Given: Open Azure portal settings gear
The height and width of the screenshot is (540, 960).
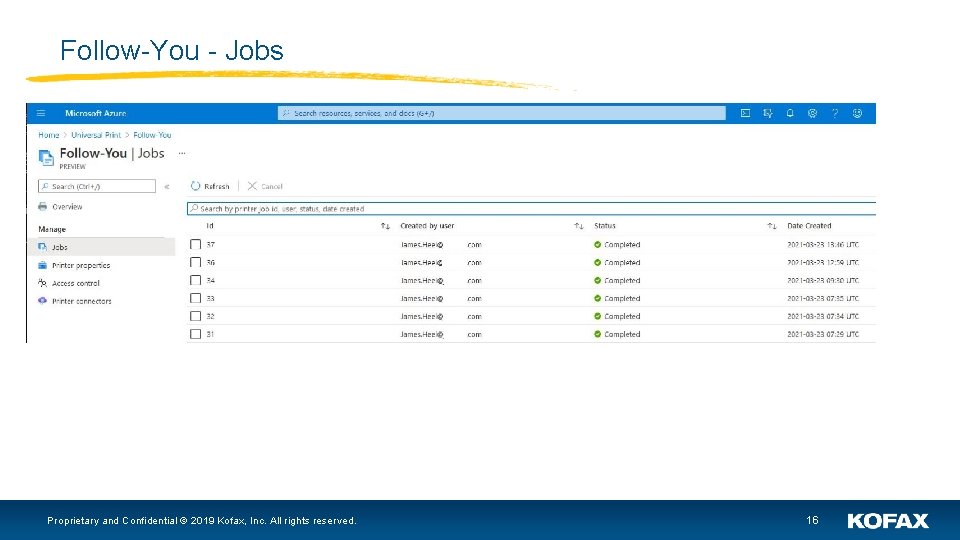Looking at the screenshot, I should (x=812, y=113).
